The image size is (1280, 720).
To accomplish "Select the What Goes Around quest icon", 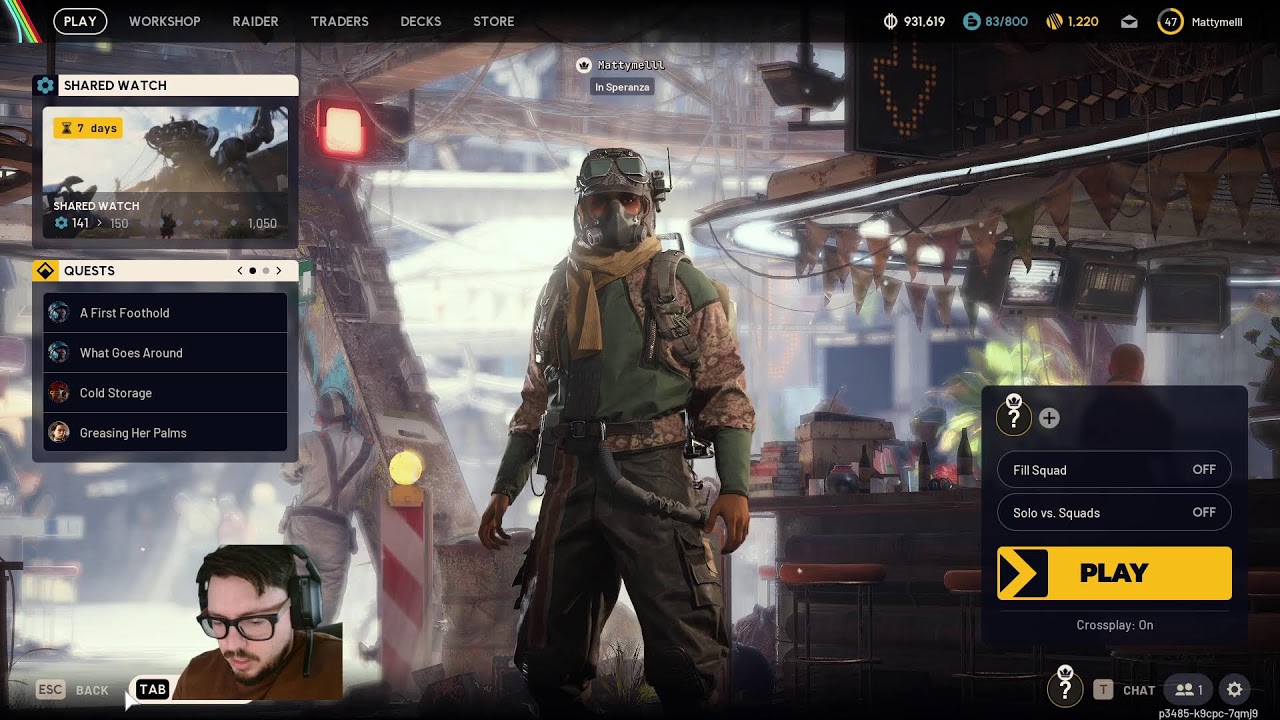I will (x=59, y=353).
